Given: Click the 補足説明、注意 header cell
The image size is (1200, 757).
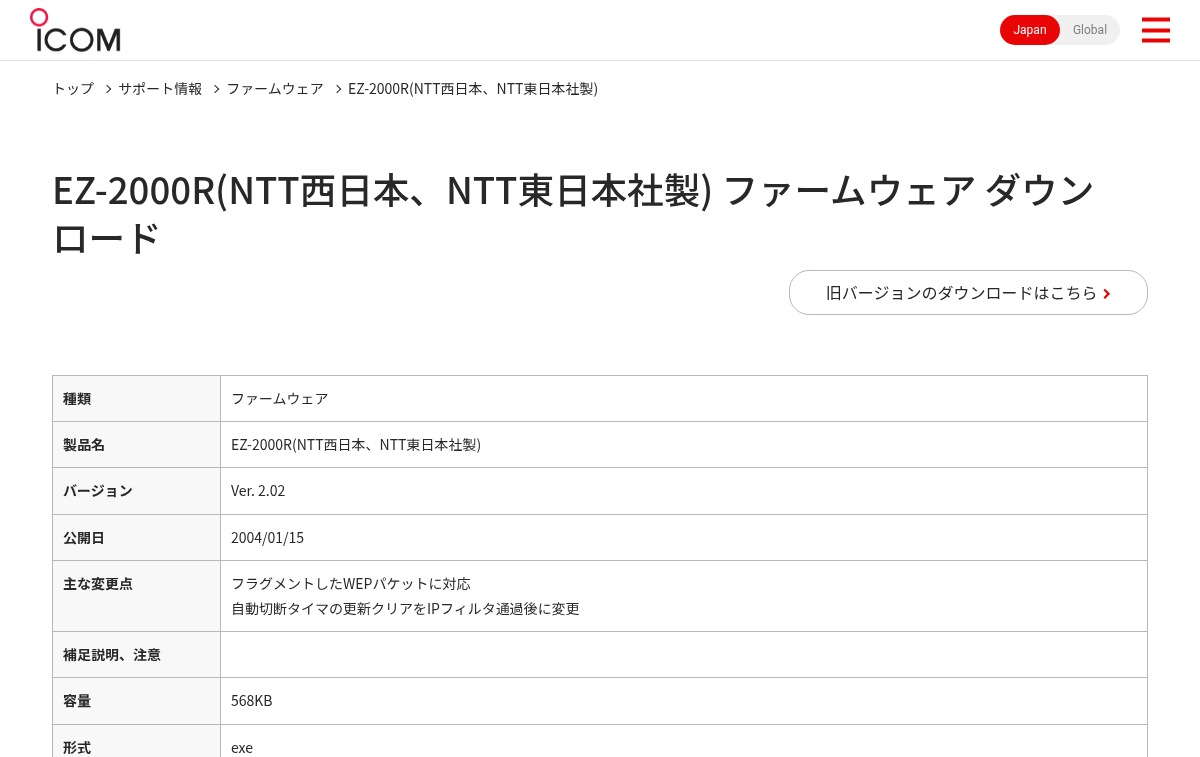Looking at the screenshot, I should (x=136, y=655).
